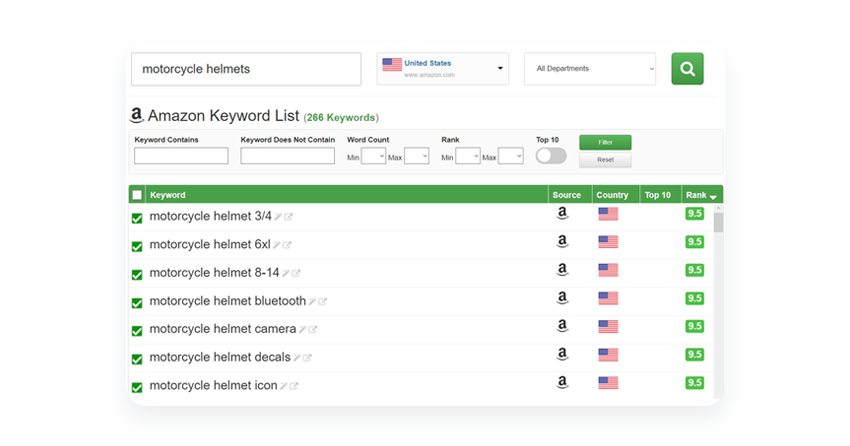Click edit pencil icon for motorcycle helmet 3/4
The width and height of the screenshot is (850, 446).
[x=278, y=217]
